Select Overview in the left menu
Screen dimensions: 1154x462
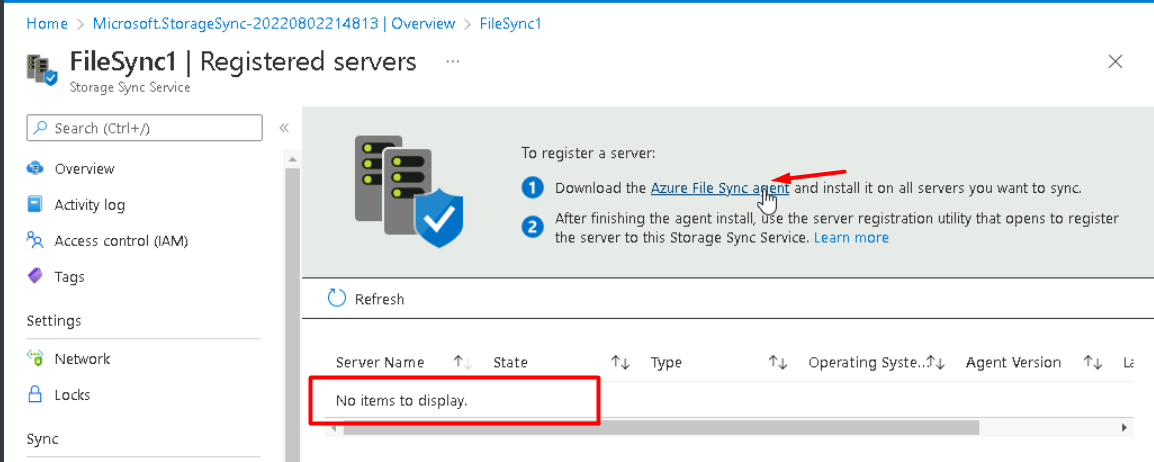click(x=84, y=168)
